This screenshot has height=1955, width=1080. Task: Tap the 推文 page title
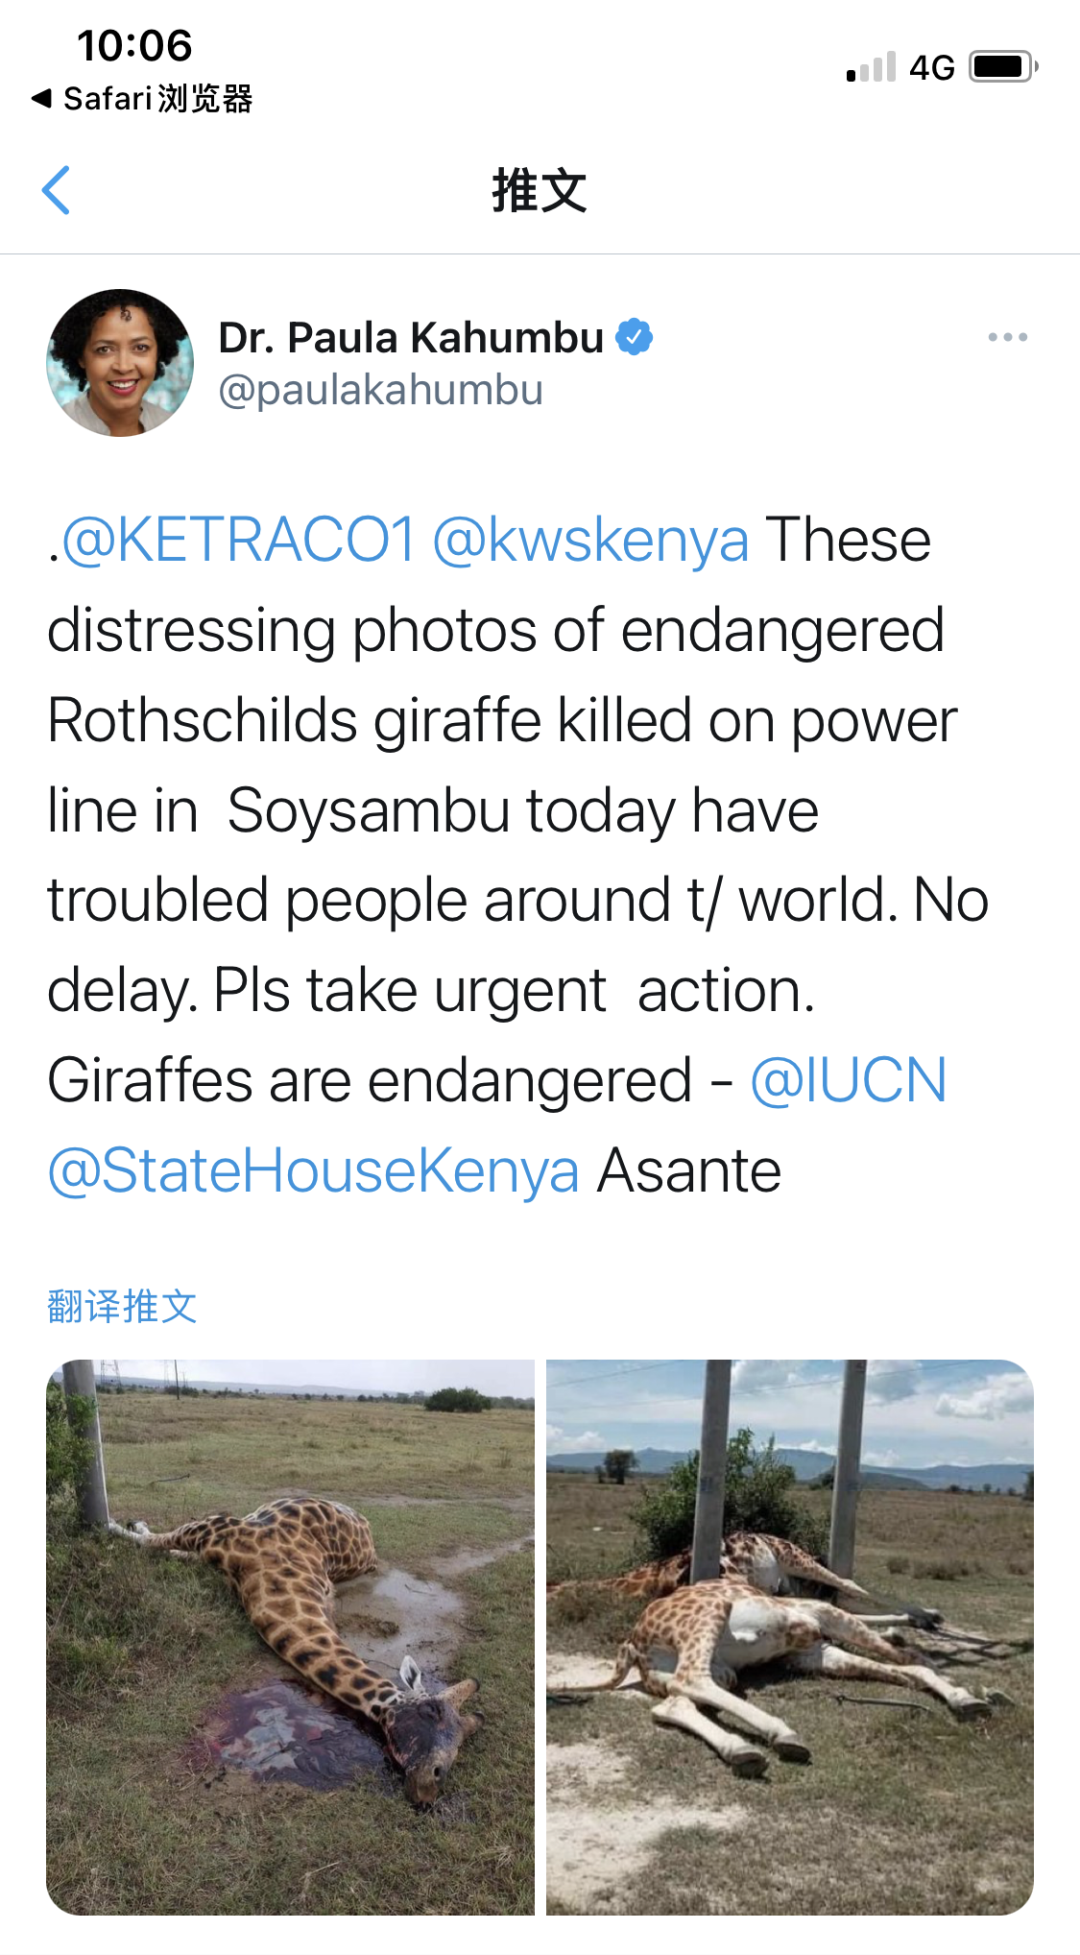coord(539,190)
